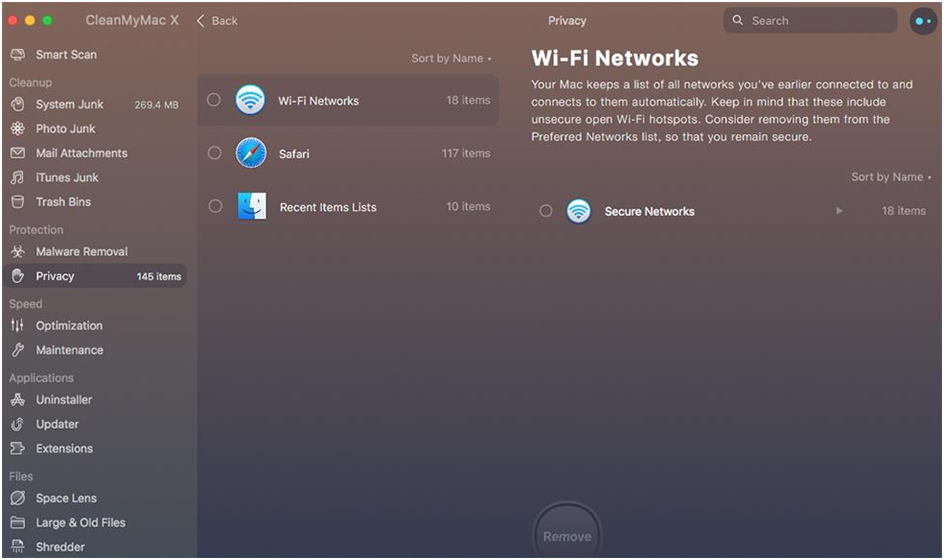Click '10 items' count for Recent Items

[468, 207]
